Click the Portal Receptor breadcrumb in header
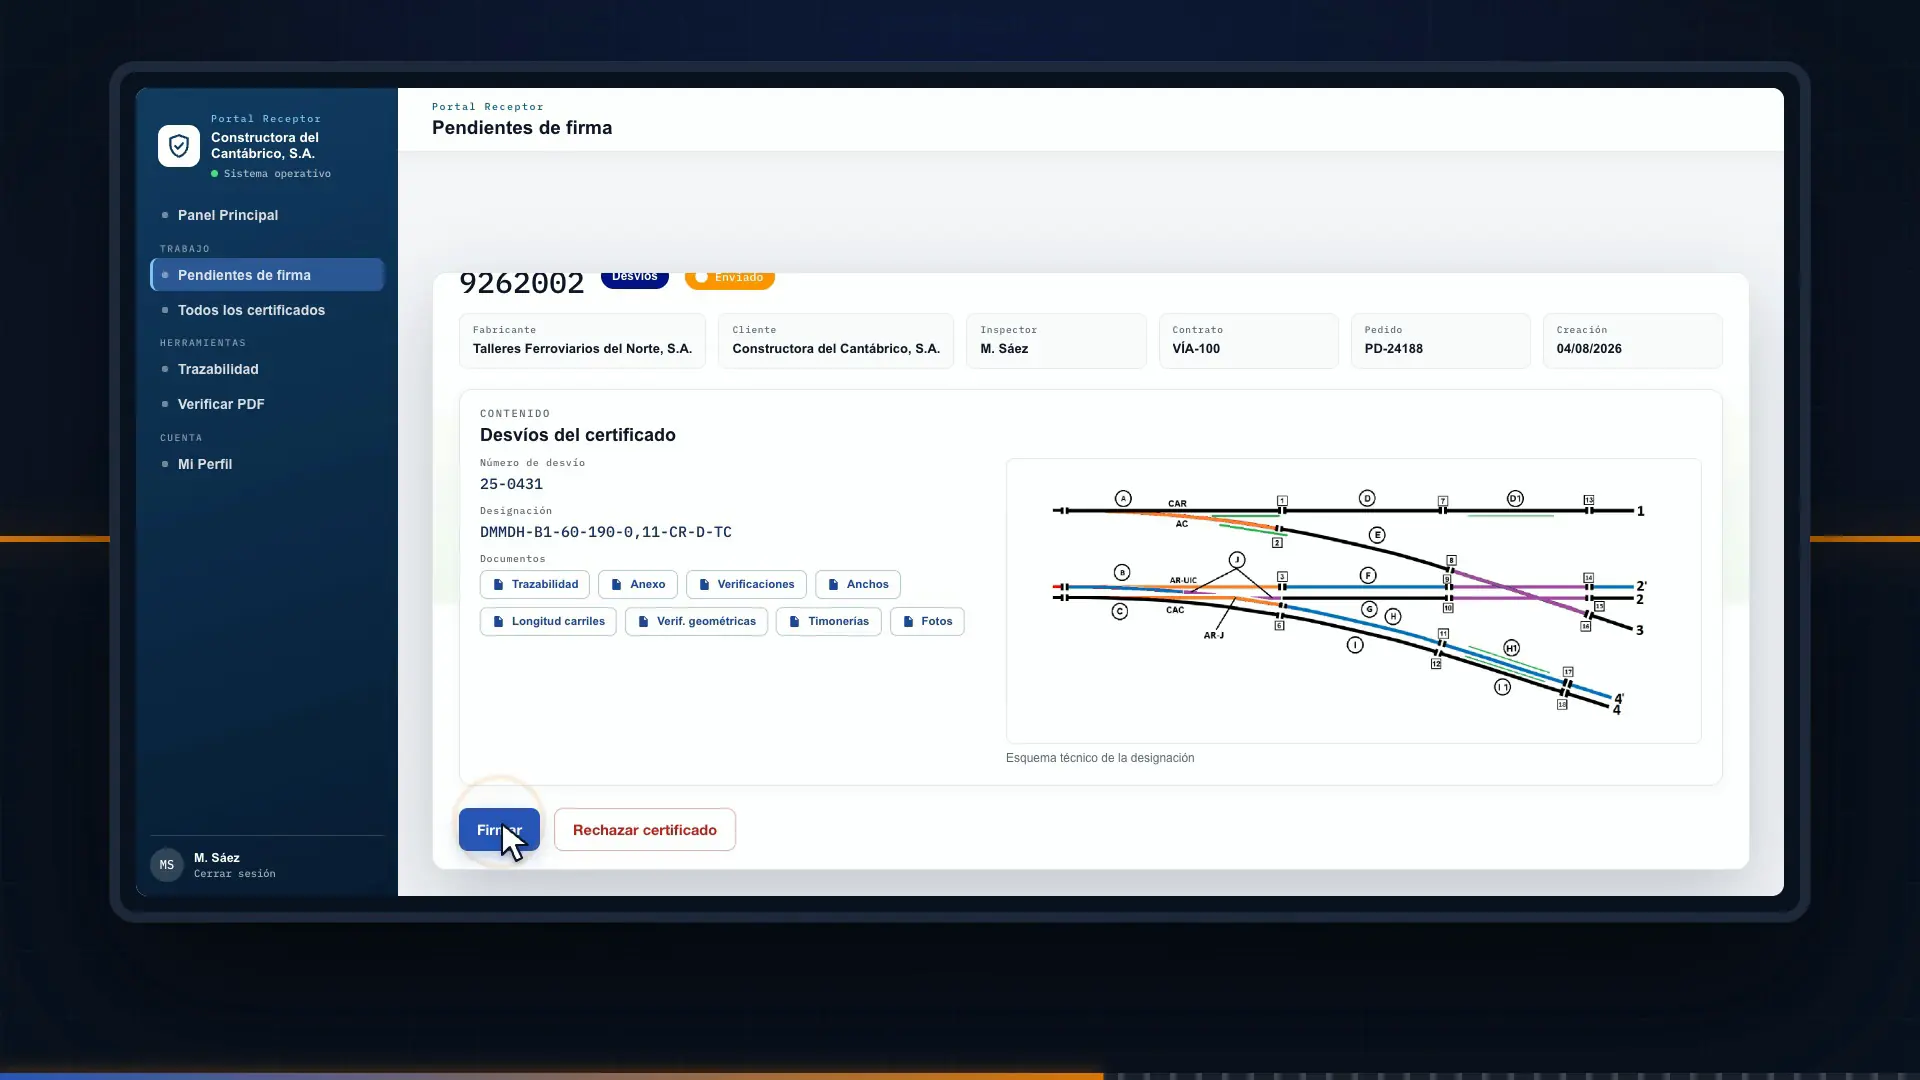The height and width of the screenshot is (1080, 1920). click(x=488, y=107)
